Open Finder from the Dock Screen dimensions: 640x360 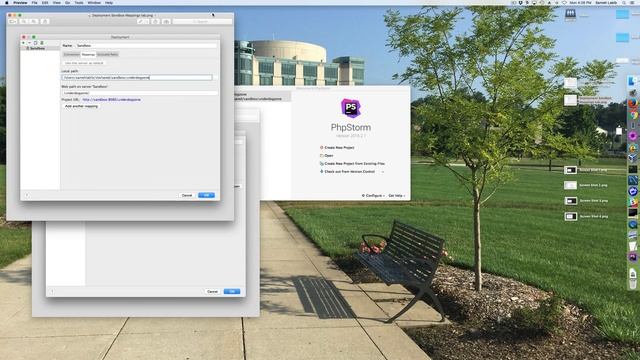point(633,81)
